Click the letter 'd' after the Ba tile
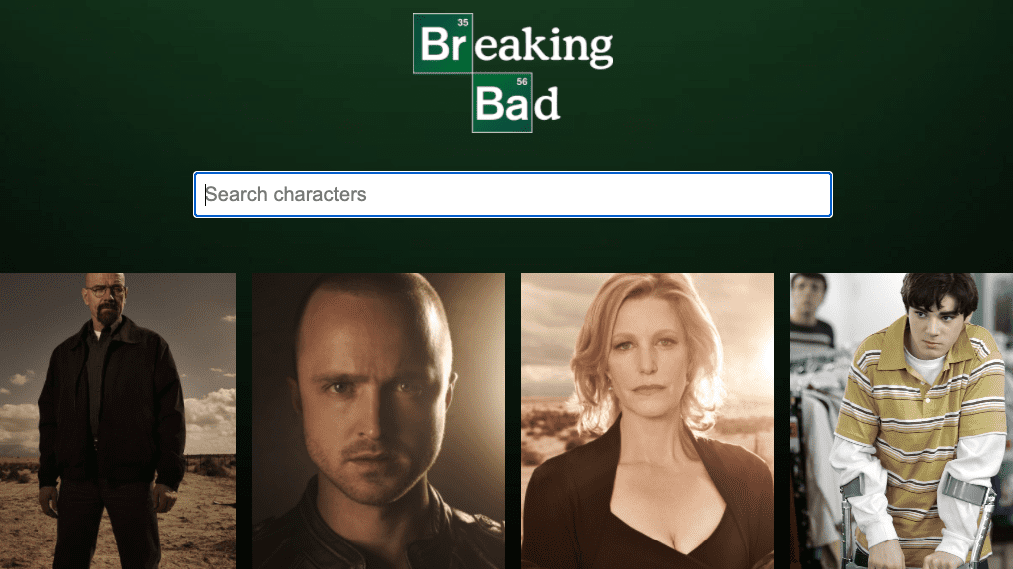The height and width of the screenshot is (569, 1013). tap(547, 104)
